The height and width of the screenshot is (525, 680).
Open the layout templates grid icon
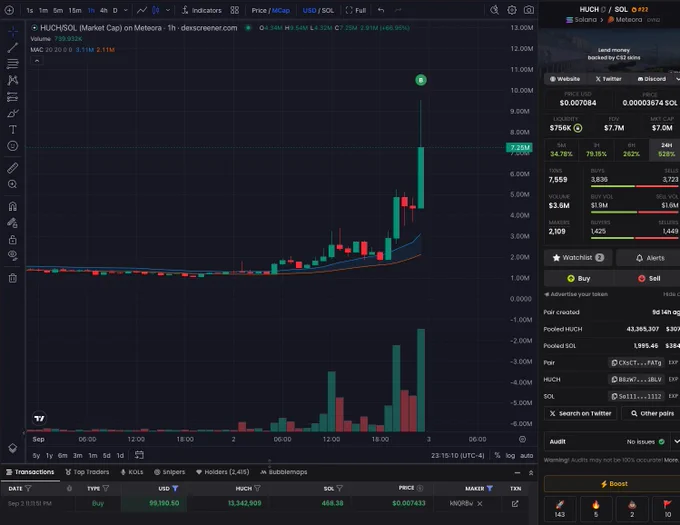tap(235, 10)
